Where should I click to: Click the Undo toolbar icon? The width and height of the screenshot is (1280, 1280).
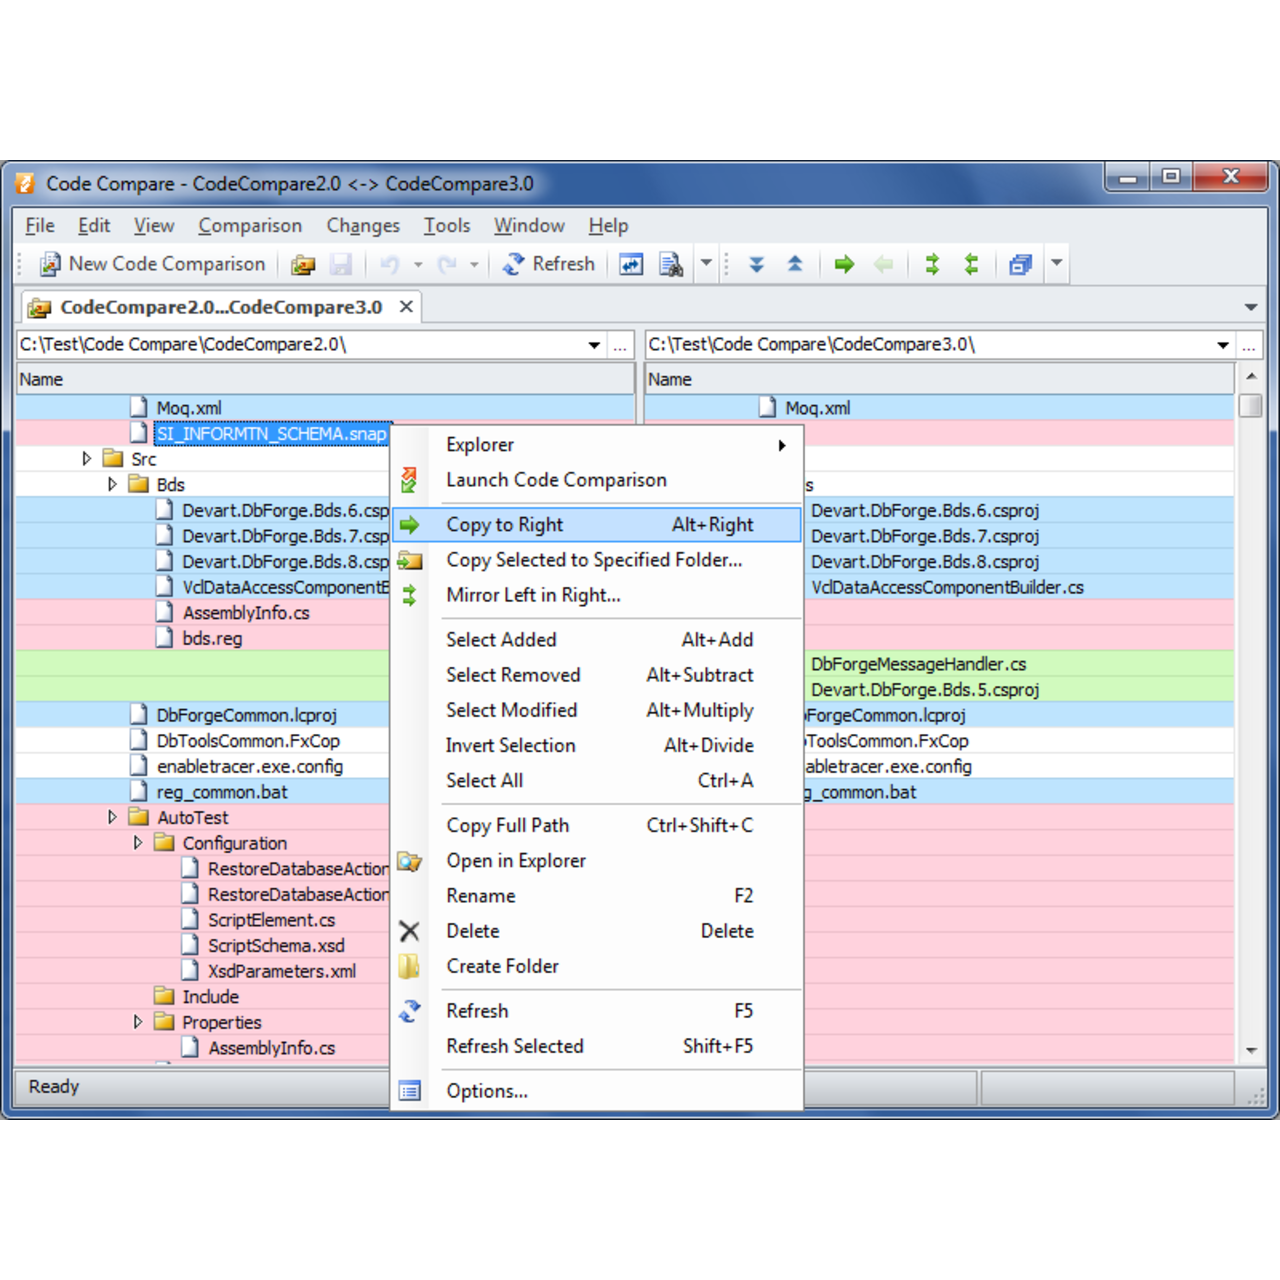pos(390,263)
